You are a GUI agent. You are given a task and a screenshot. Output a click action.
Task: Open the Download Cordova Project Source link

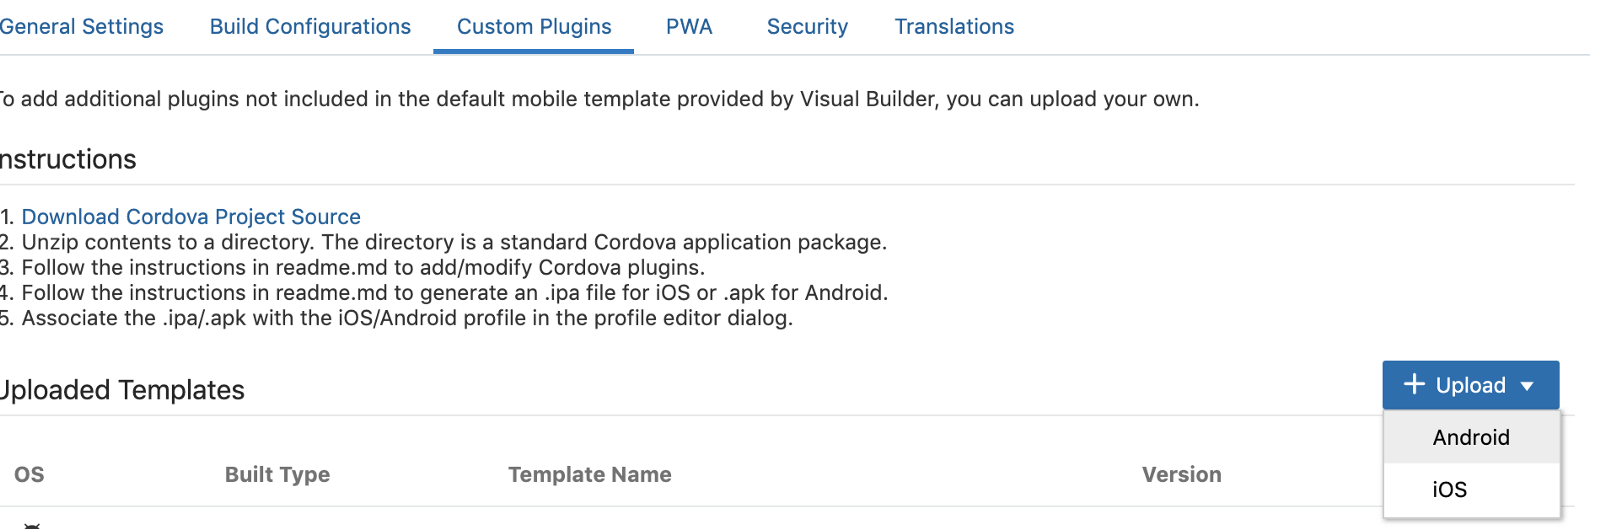[x=191, y=217]
